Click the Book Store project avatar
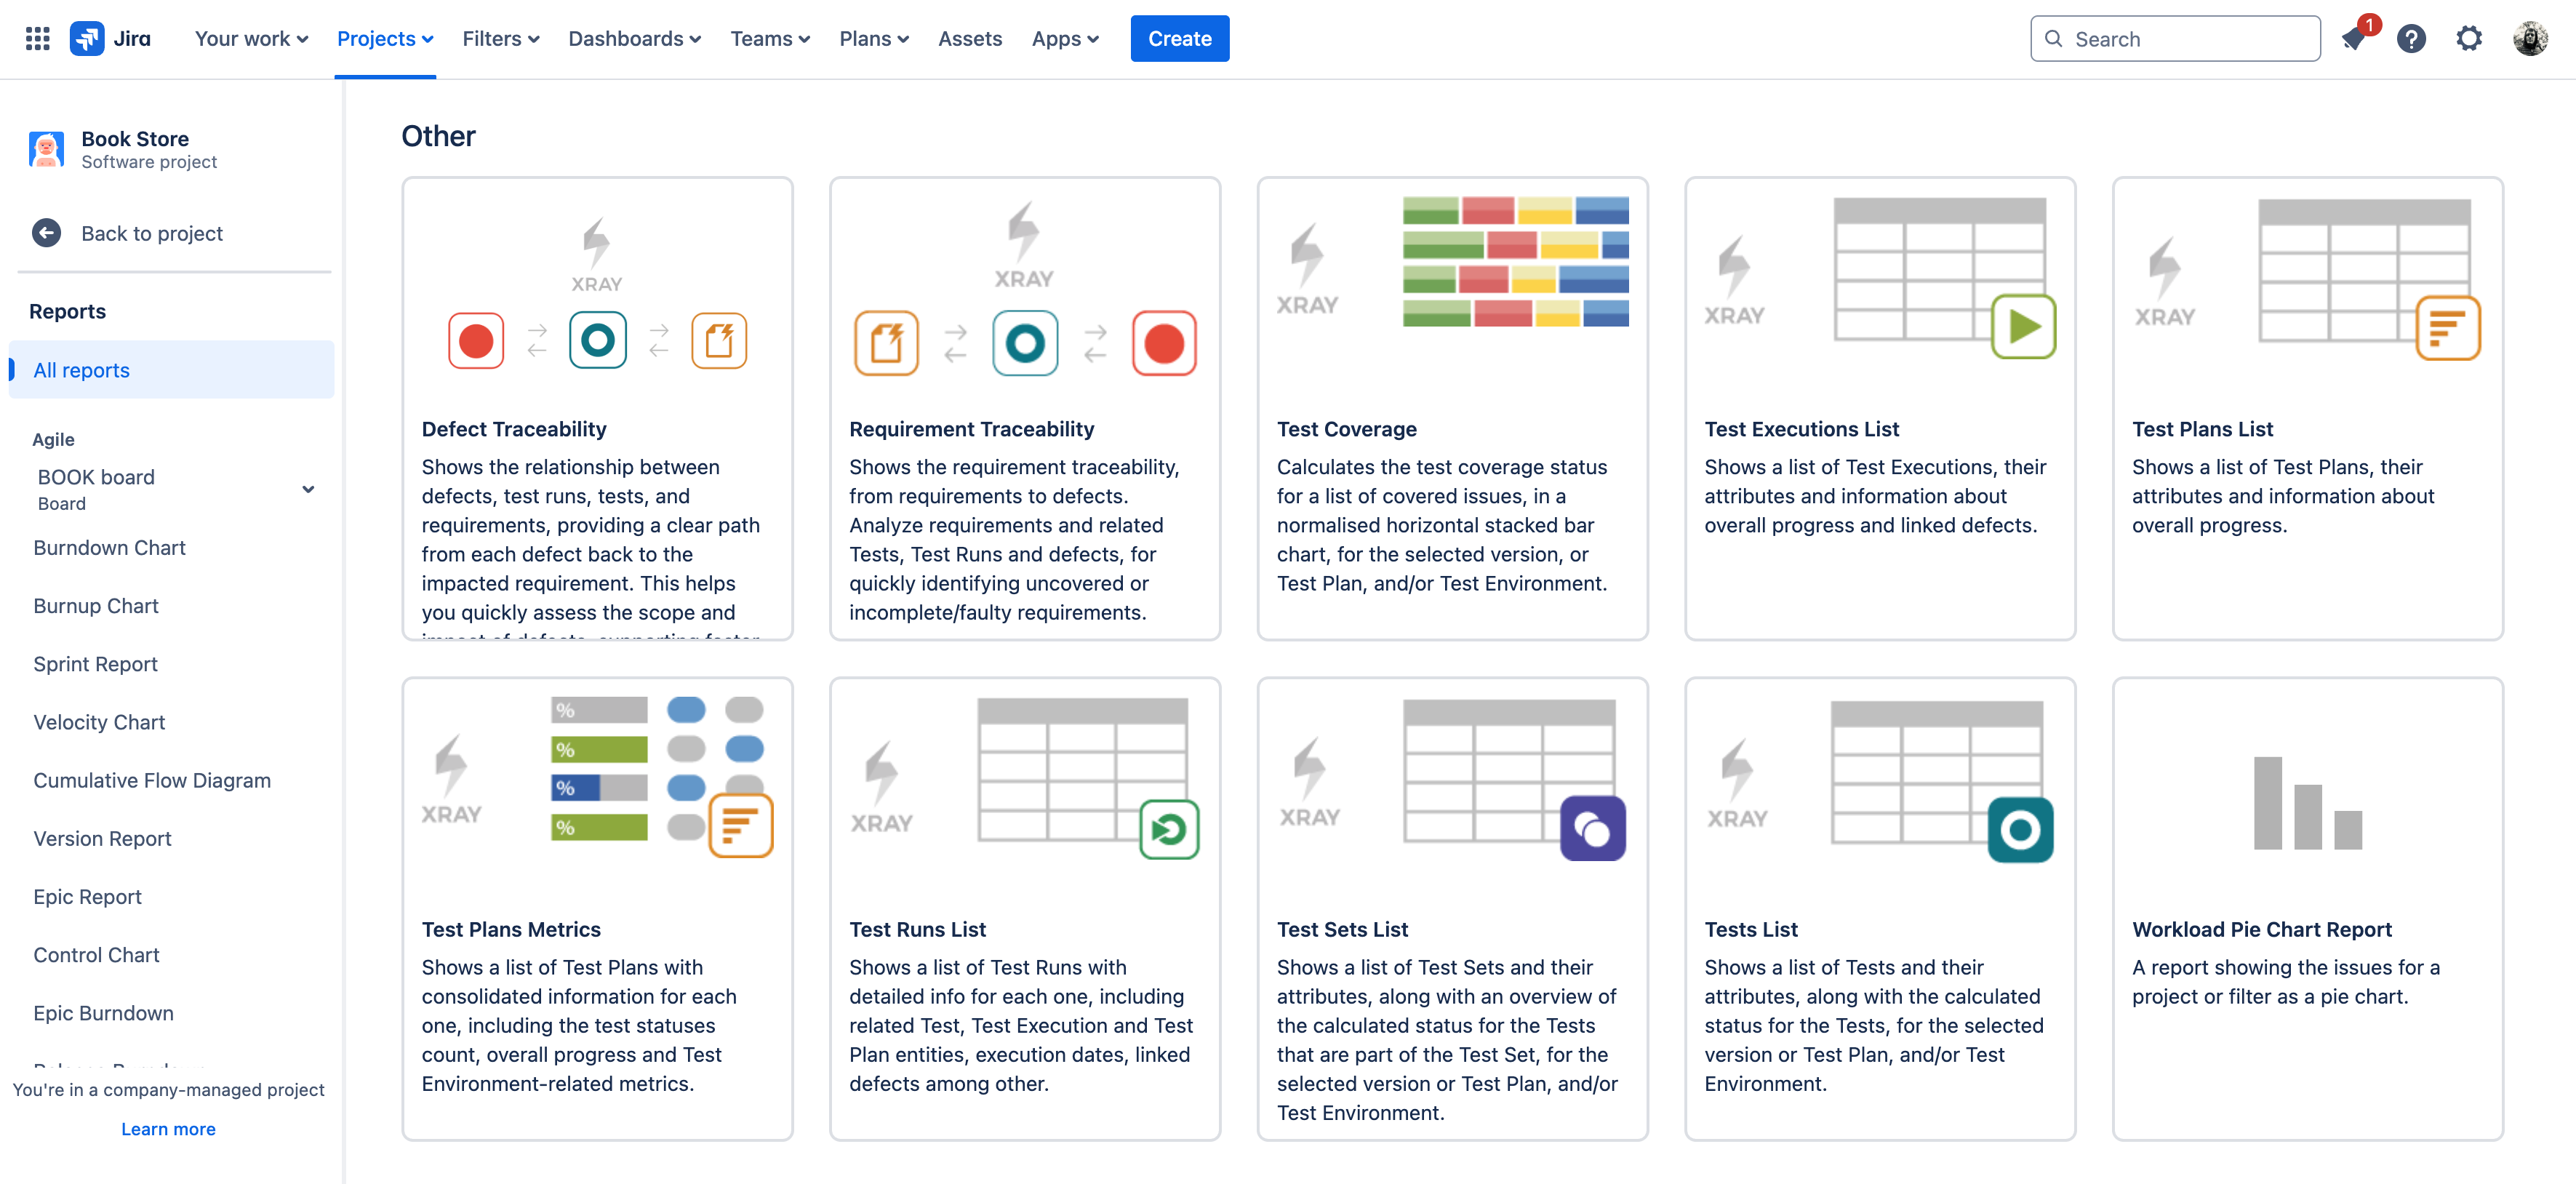 46,149
